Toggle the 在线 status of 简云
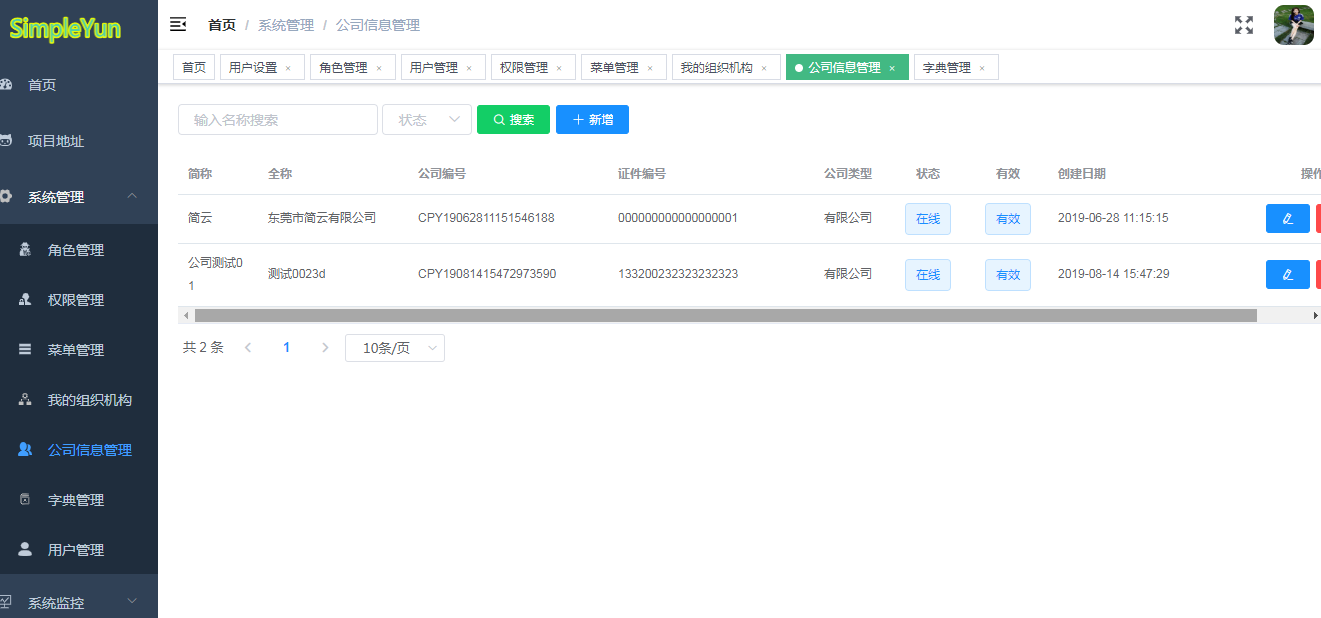This screenshot has height=618, width=1321. click(927, 218)
